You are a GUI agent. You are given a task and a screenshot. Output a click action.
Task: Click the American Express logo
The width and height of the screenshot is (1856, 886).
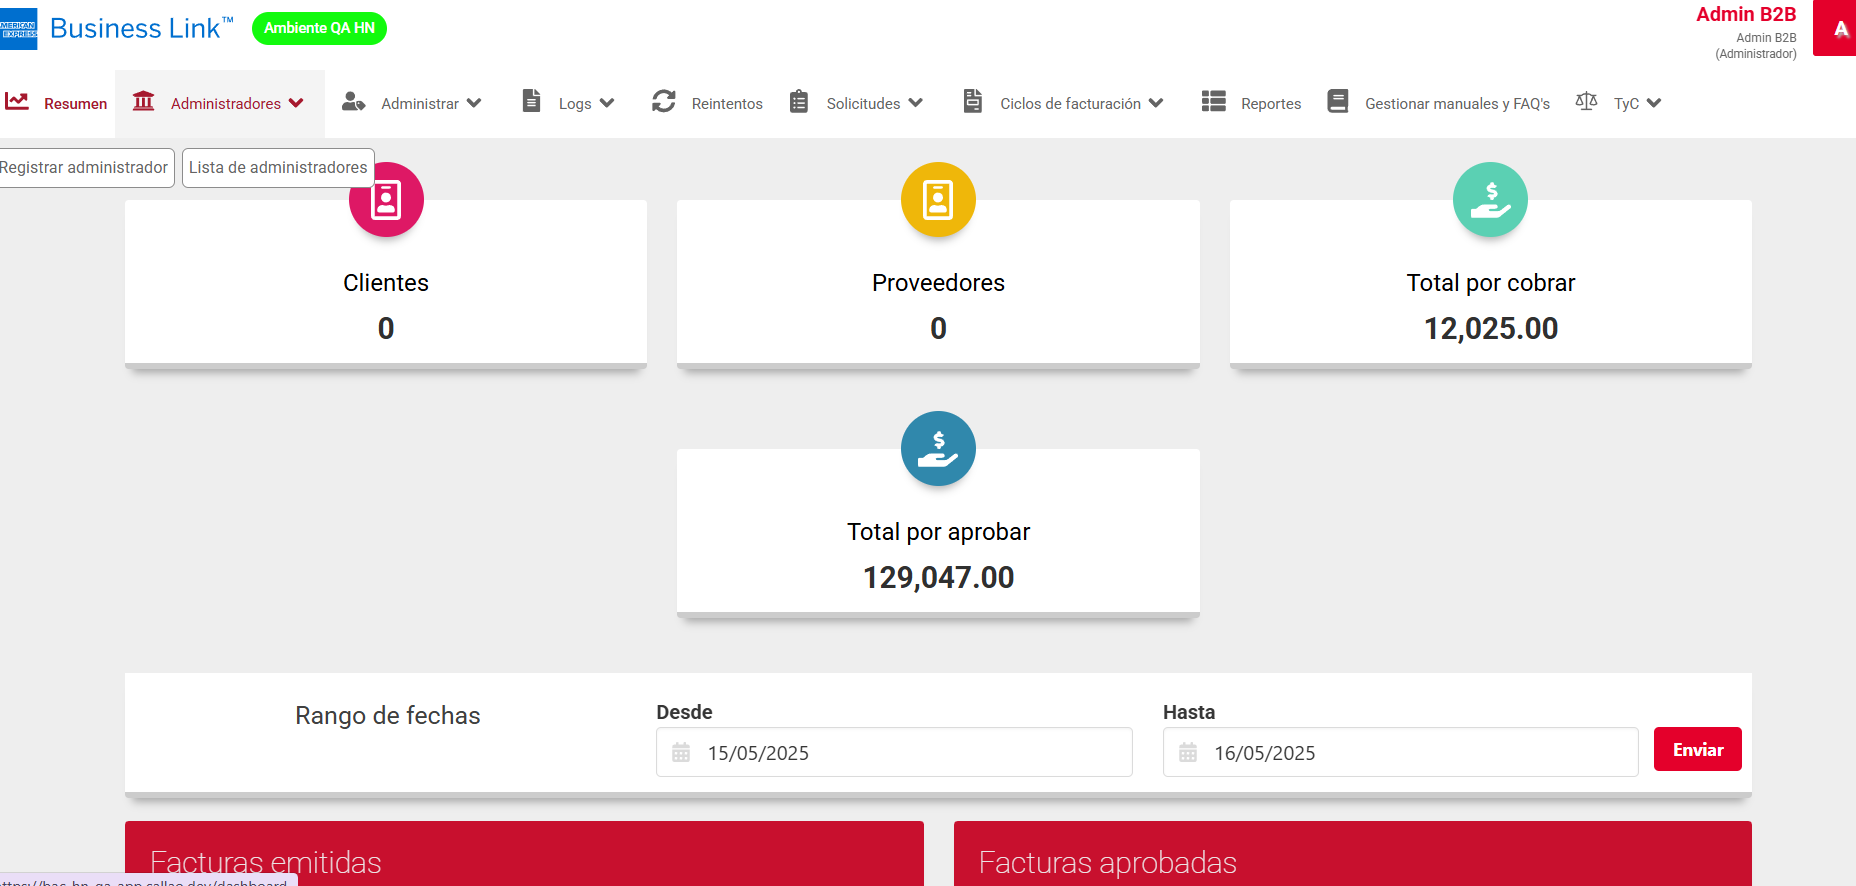point(18,29)
